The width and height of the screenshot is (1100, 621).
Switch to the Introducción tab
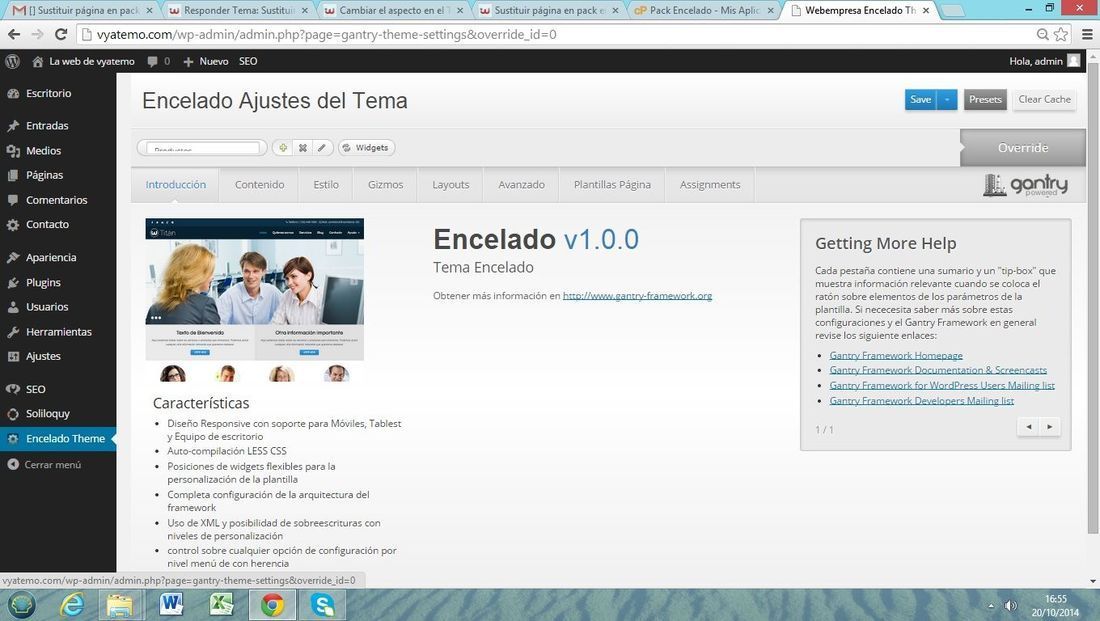point(175,185)
